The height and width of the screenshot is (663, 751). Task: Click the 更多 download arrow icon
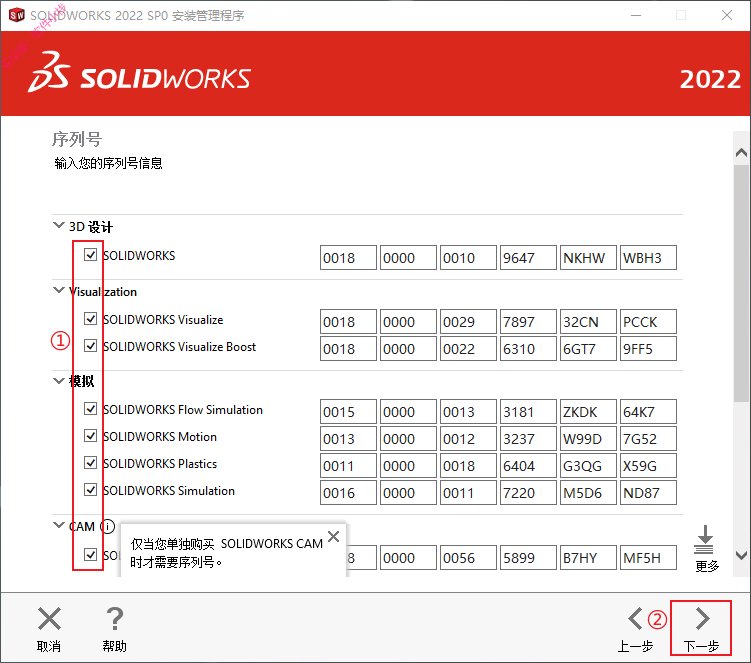[x=705, y=540]
